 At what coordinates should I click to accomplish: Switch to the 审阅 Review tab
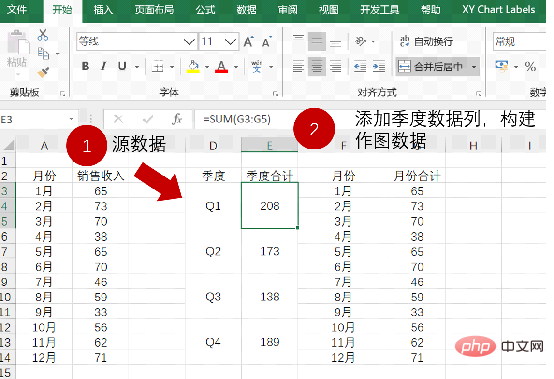[x=287, y=10]
